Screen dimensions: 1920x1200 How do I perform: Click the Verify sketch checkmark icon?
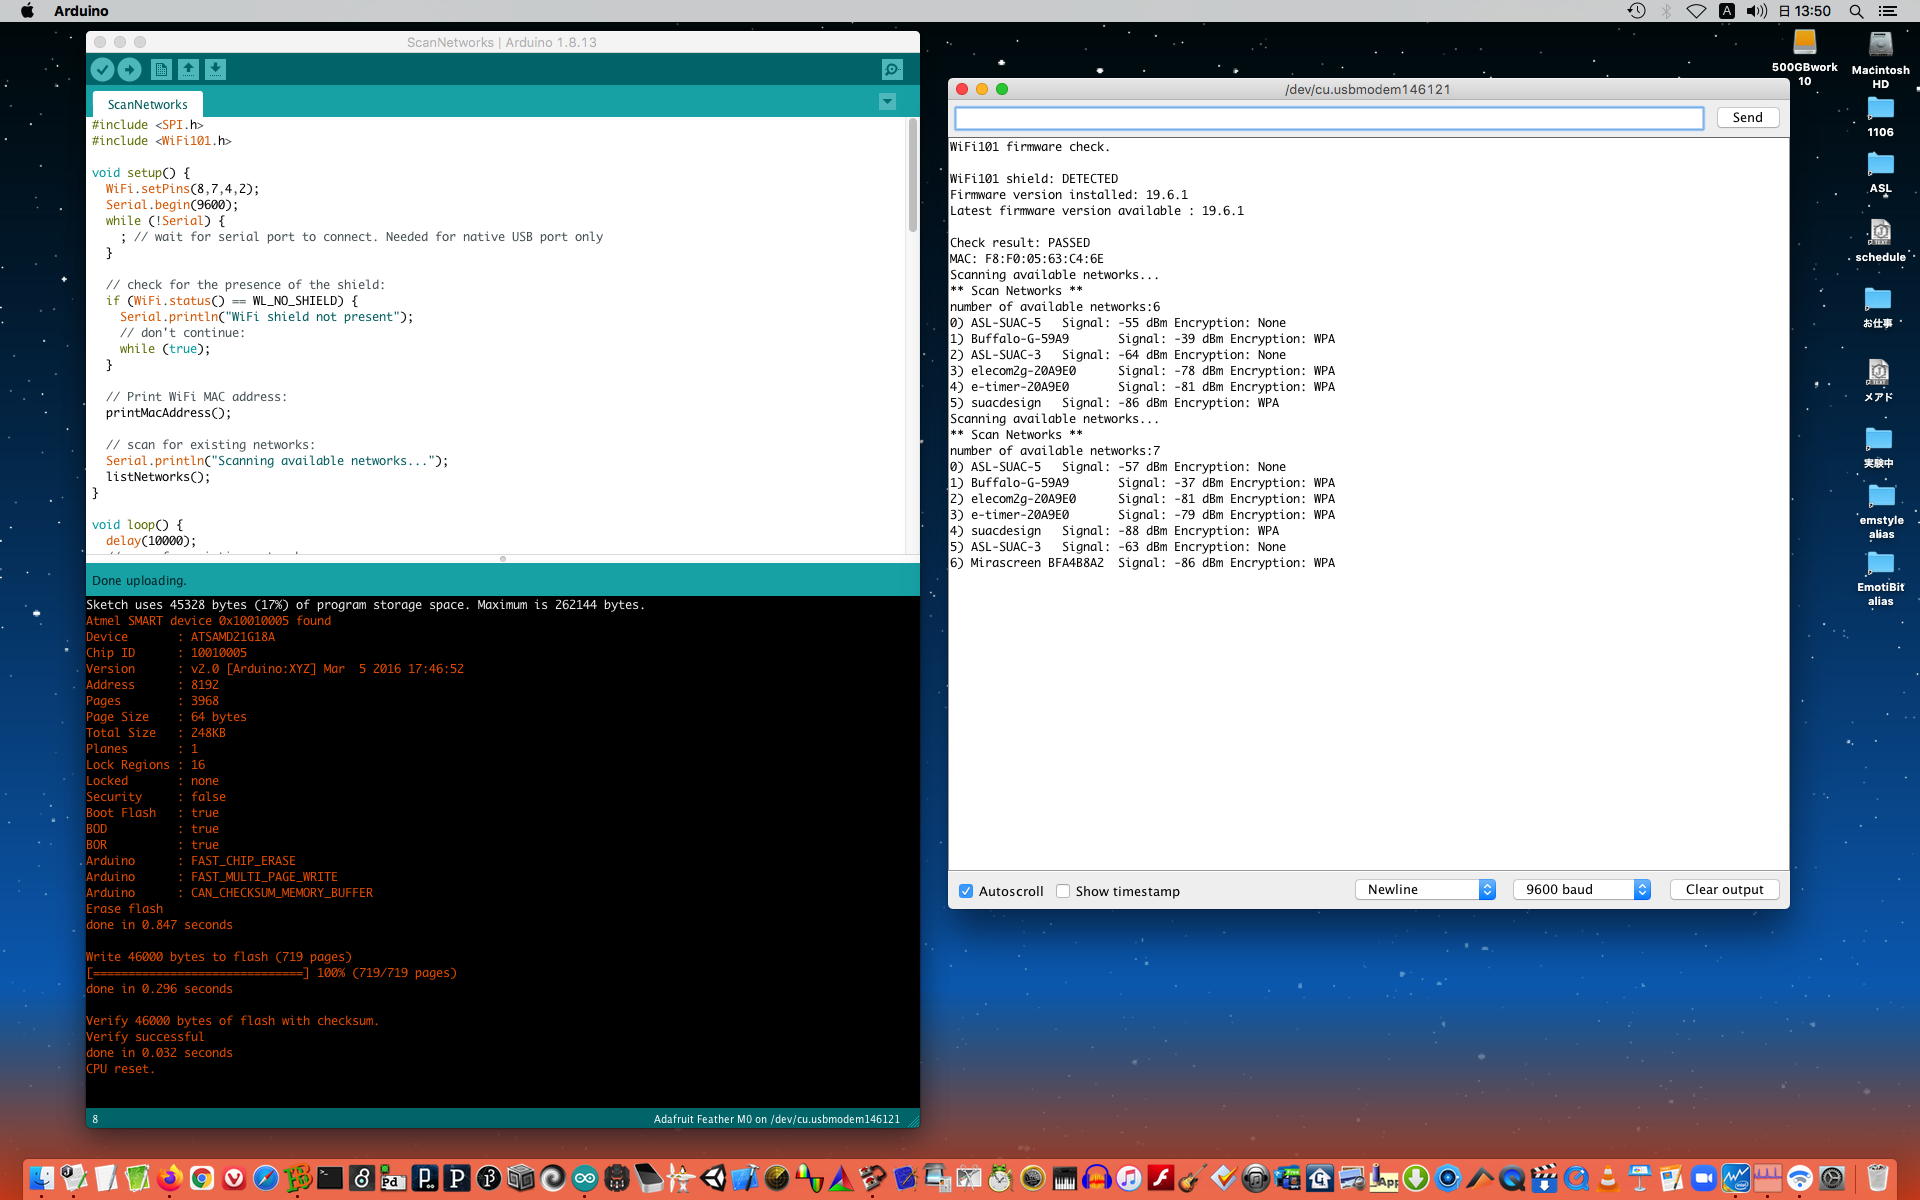[x=102, y=69]
